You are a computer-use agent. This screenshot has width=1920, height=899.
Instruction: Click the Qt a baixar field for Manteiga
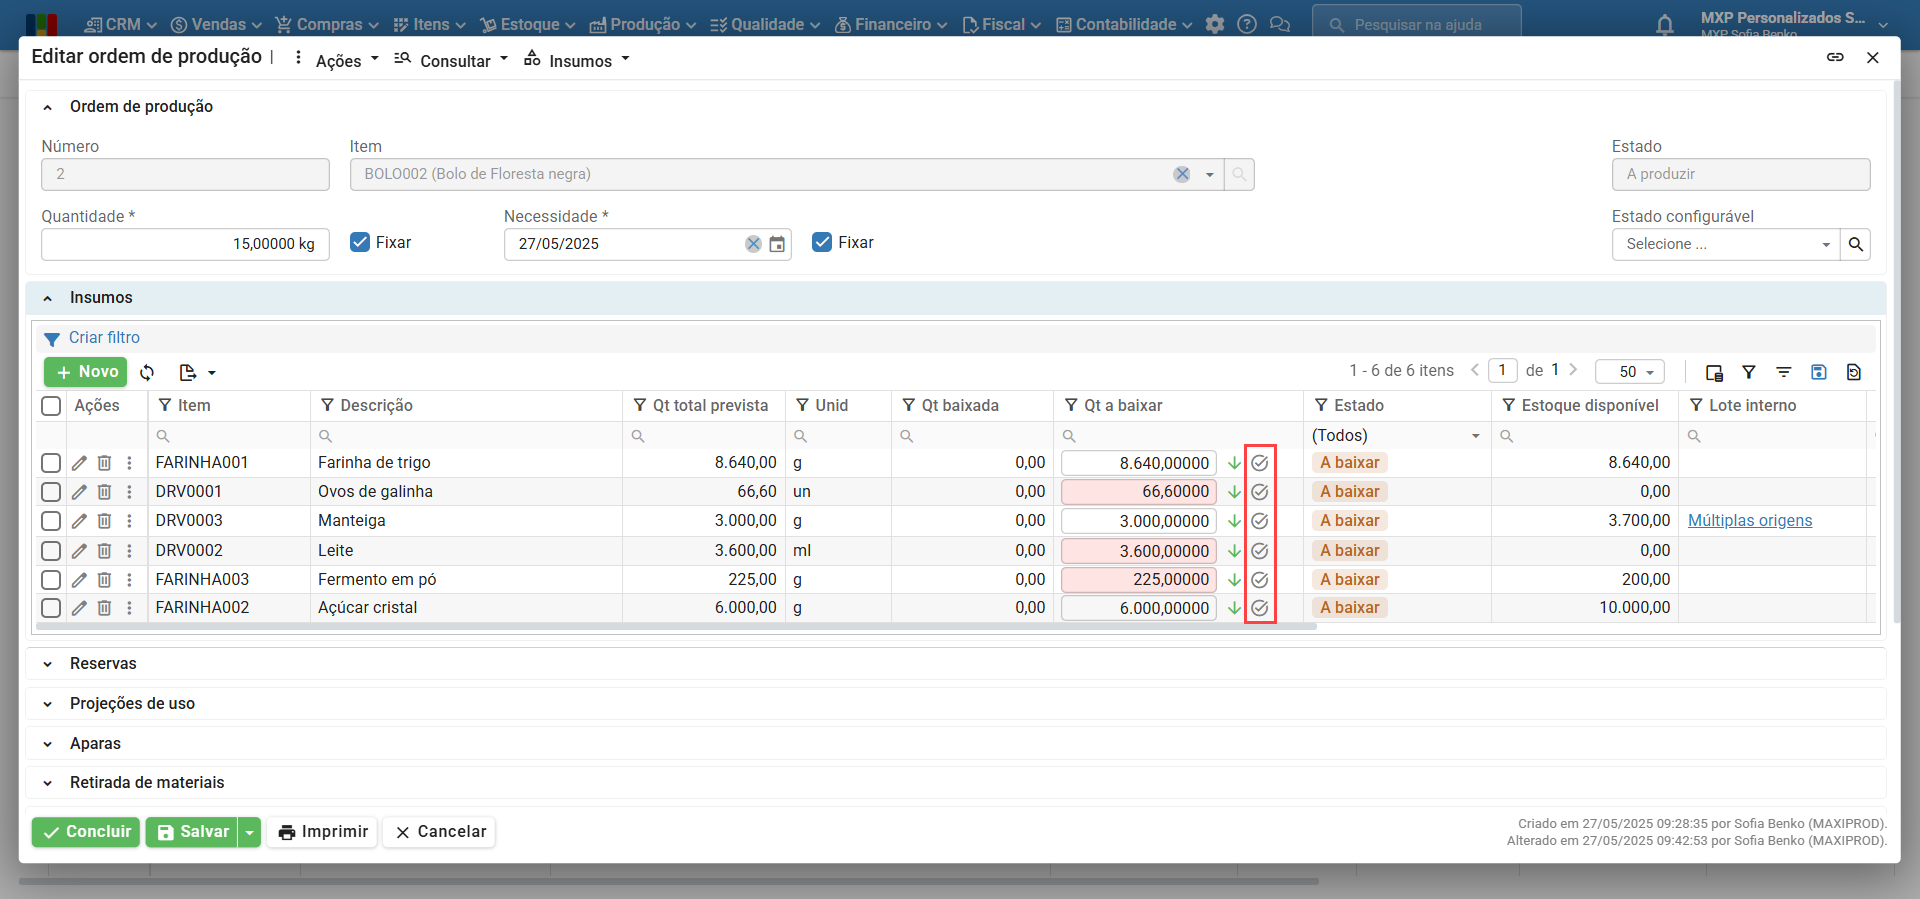1139,521
